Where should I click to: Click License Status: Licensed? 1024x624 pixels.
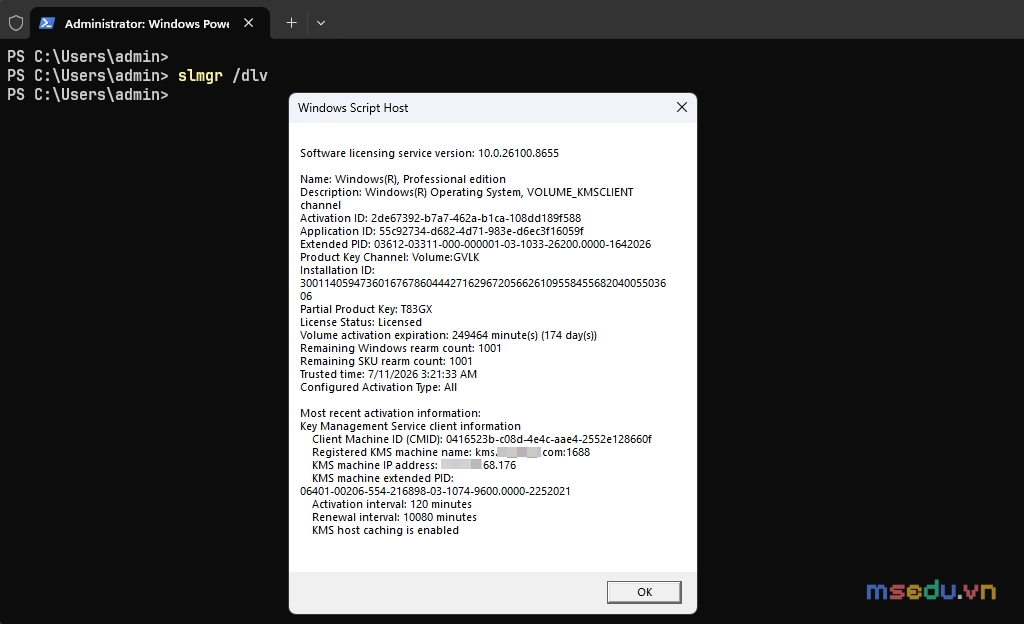360,322
